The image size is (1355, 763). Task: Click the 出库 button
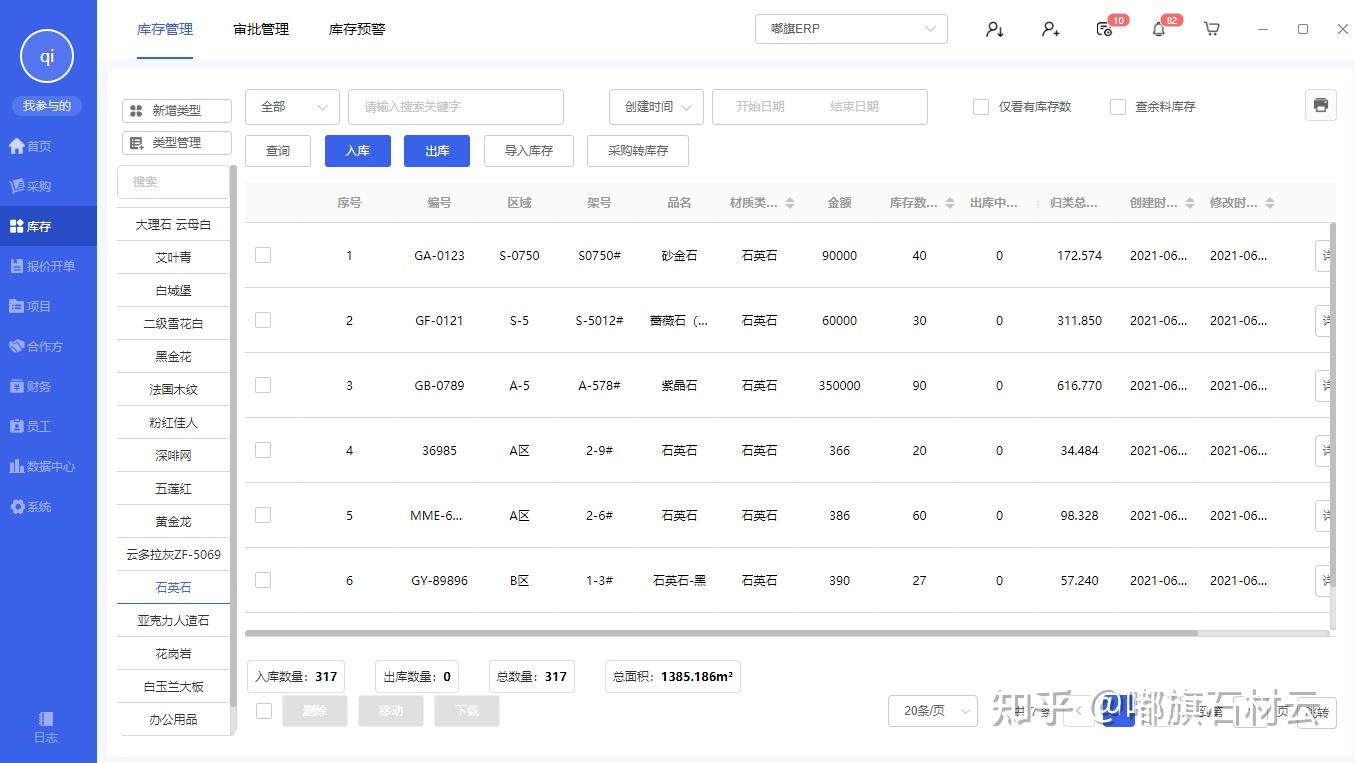(x=437, y=151)
